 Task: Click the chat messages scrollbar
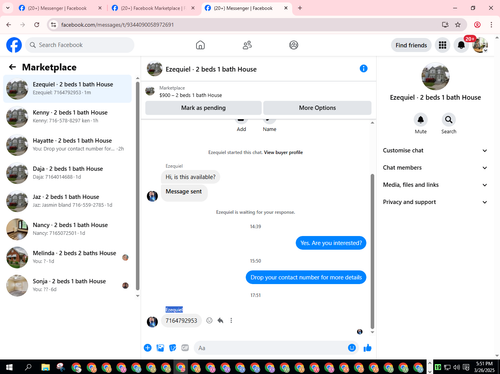[372, 251]
